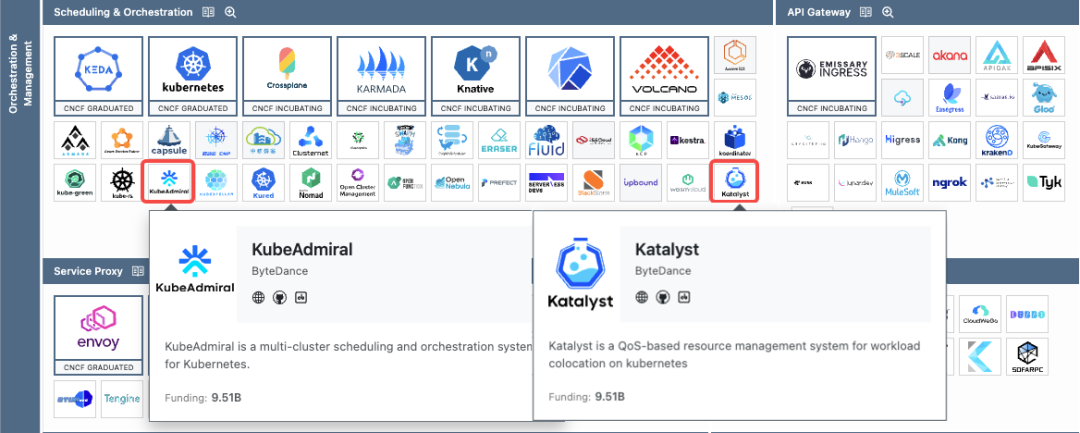This screenshot has height=433, width=1080.
Task: Select the ngrok tile
Action: [x=950, y=182]
